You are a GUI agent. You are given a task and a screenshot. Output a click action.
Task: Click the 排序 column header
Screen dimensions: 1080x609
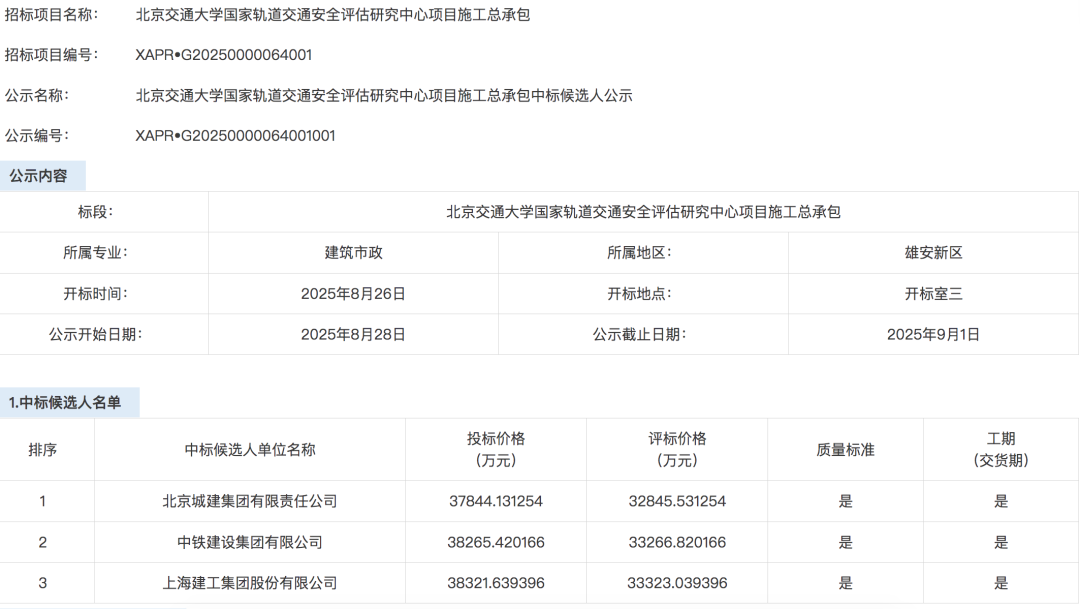42,450
